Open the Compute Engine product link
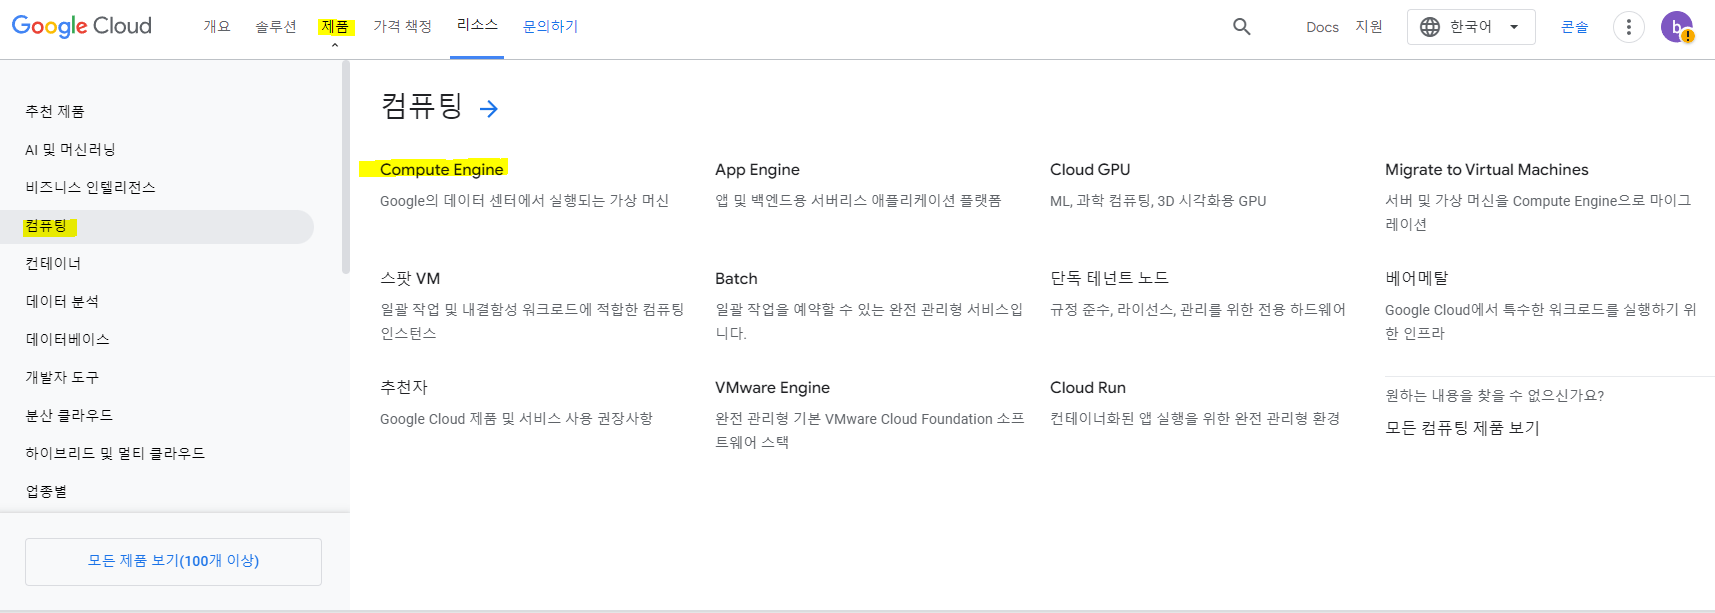 (x=442, y=169)
